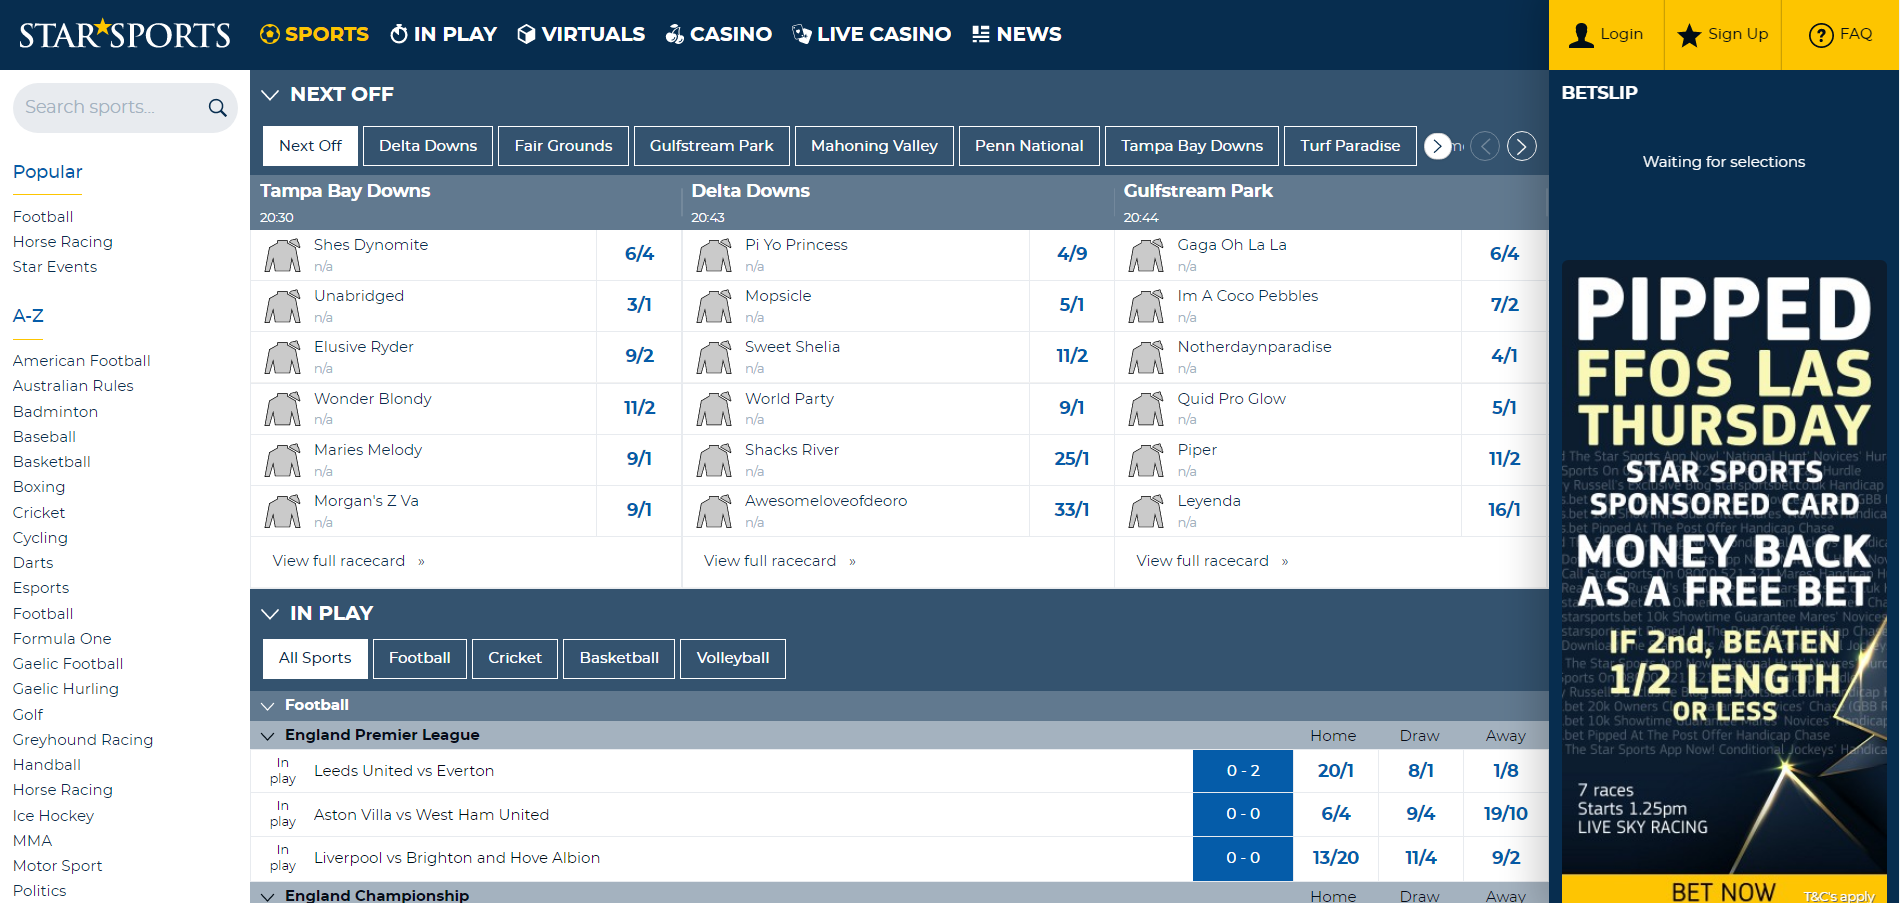The image size is (1900, 903).
Task: Open Greyhound Racing in the A-Z list
Action: [x=83, y=740]
